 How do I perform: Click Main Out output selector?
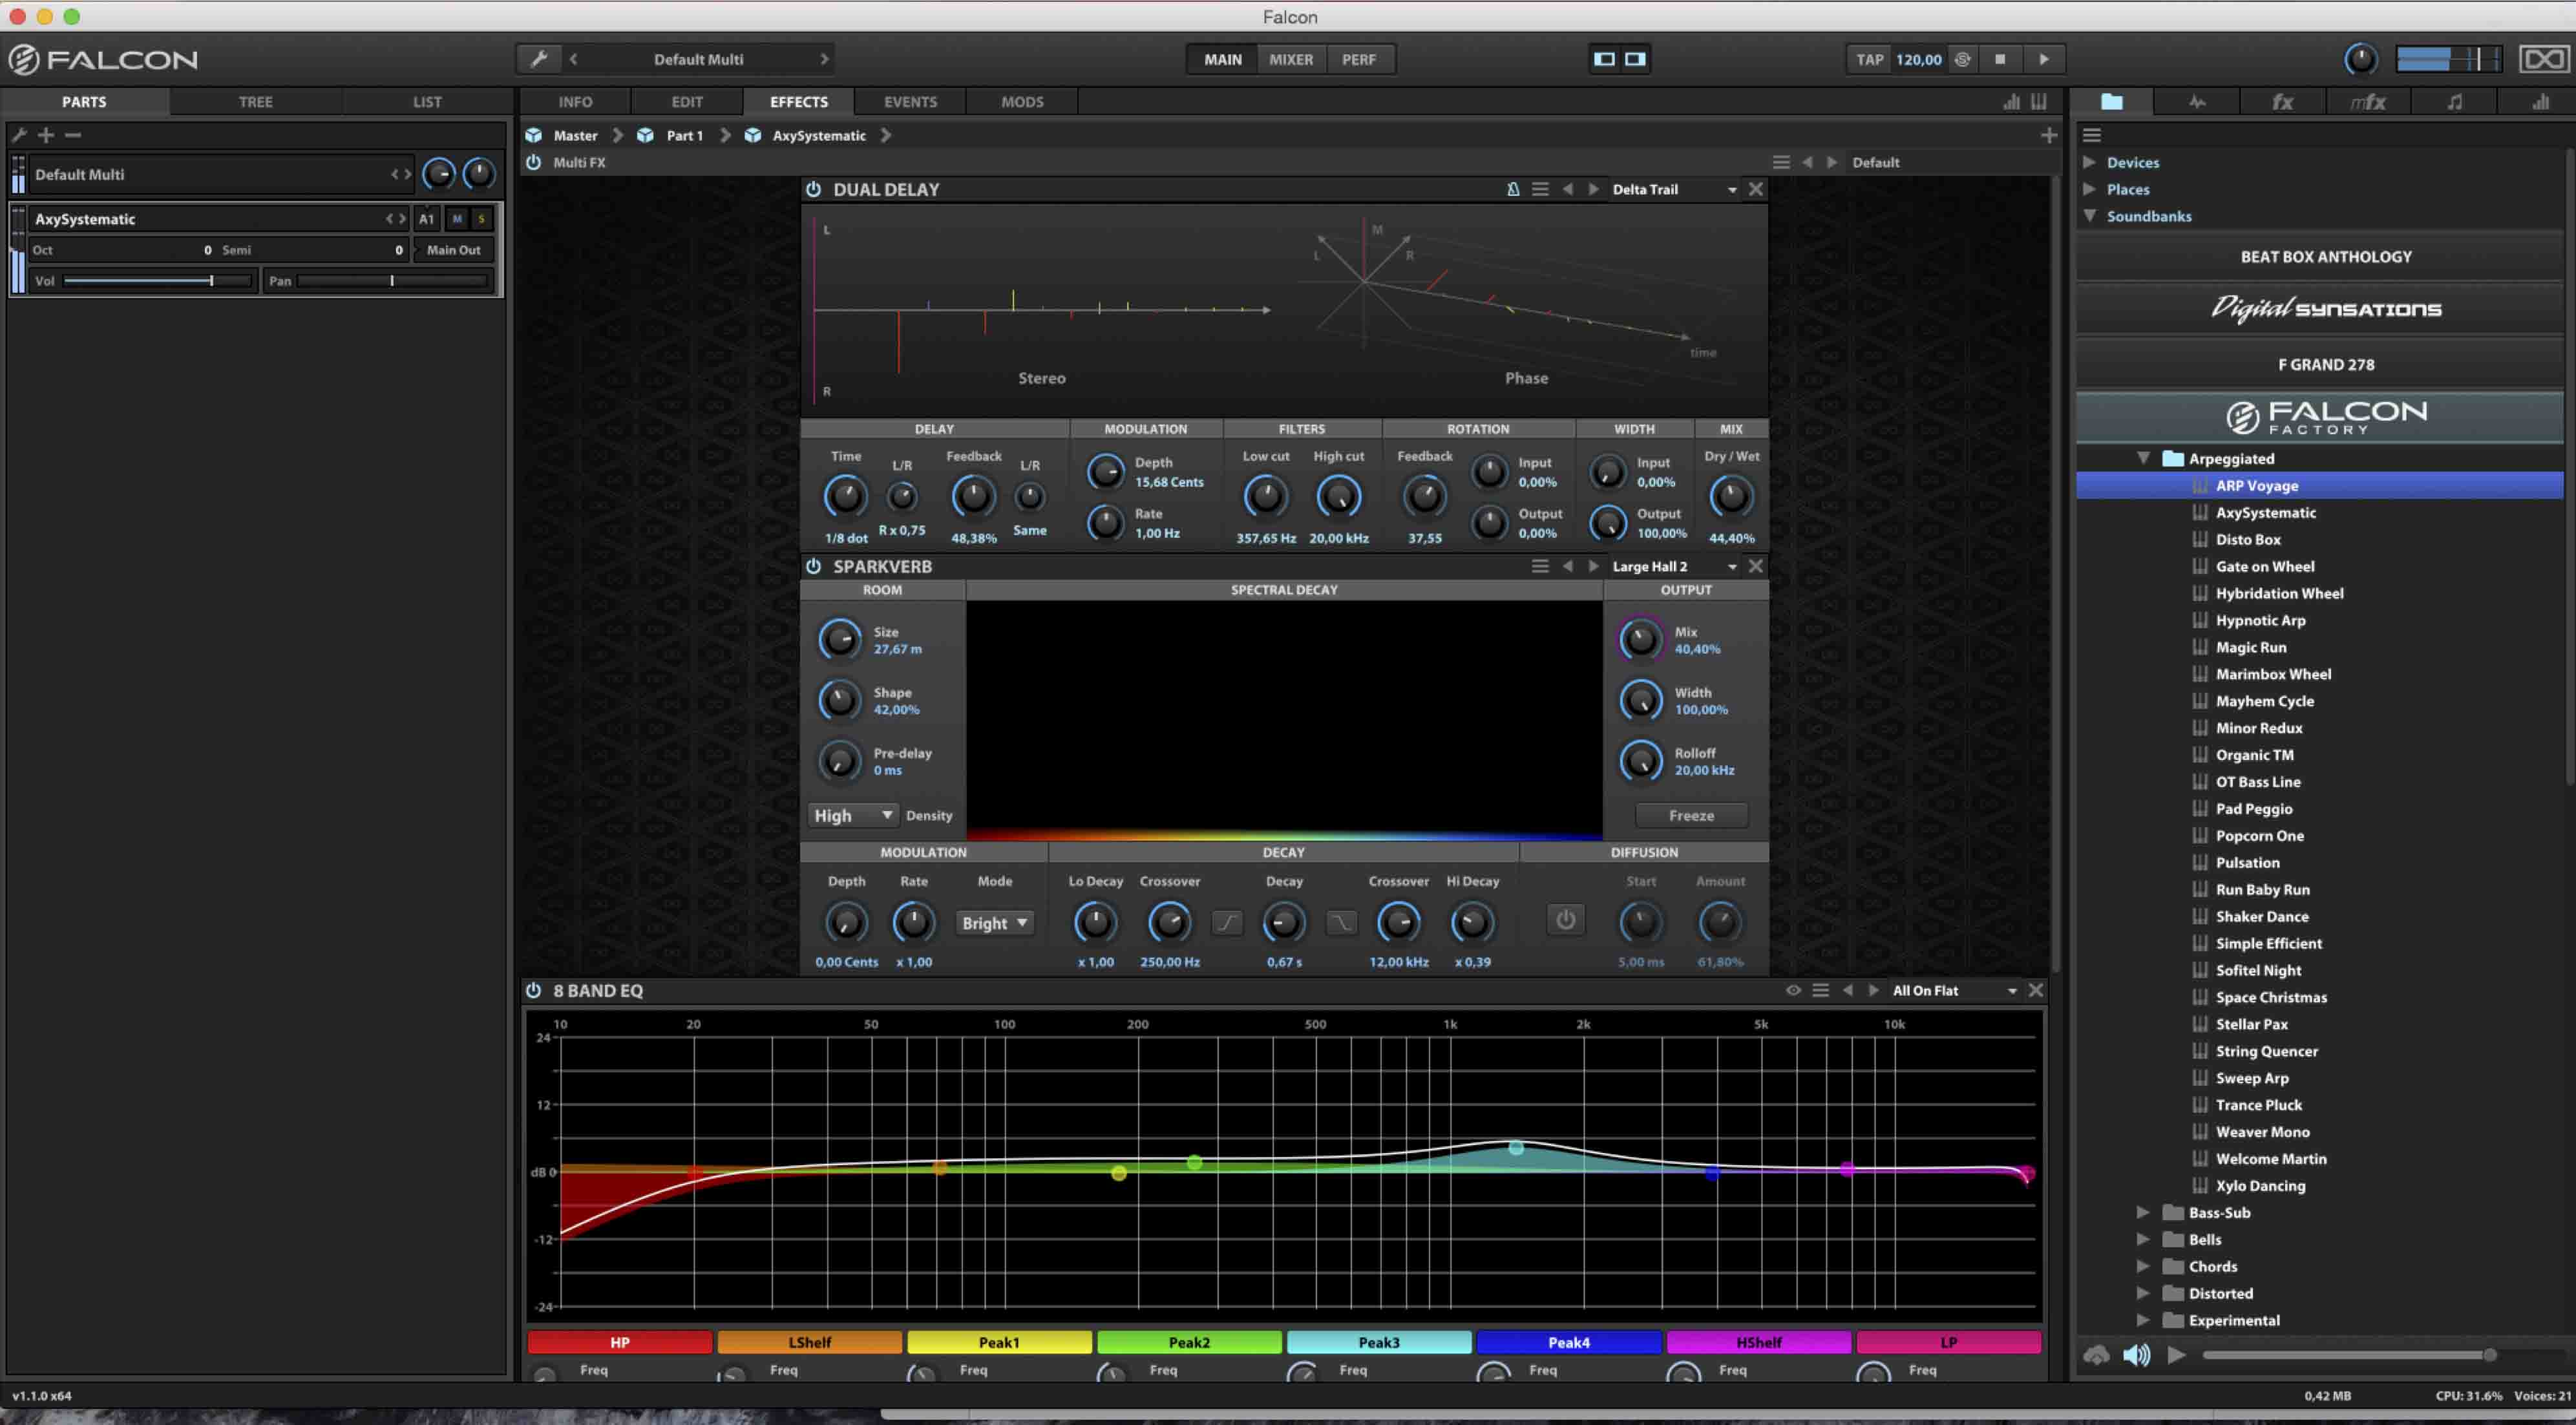tap(454, 250)
